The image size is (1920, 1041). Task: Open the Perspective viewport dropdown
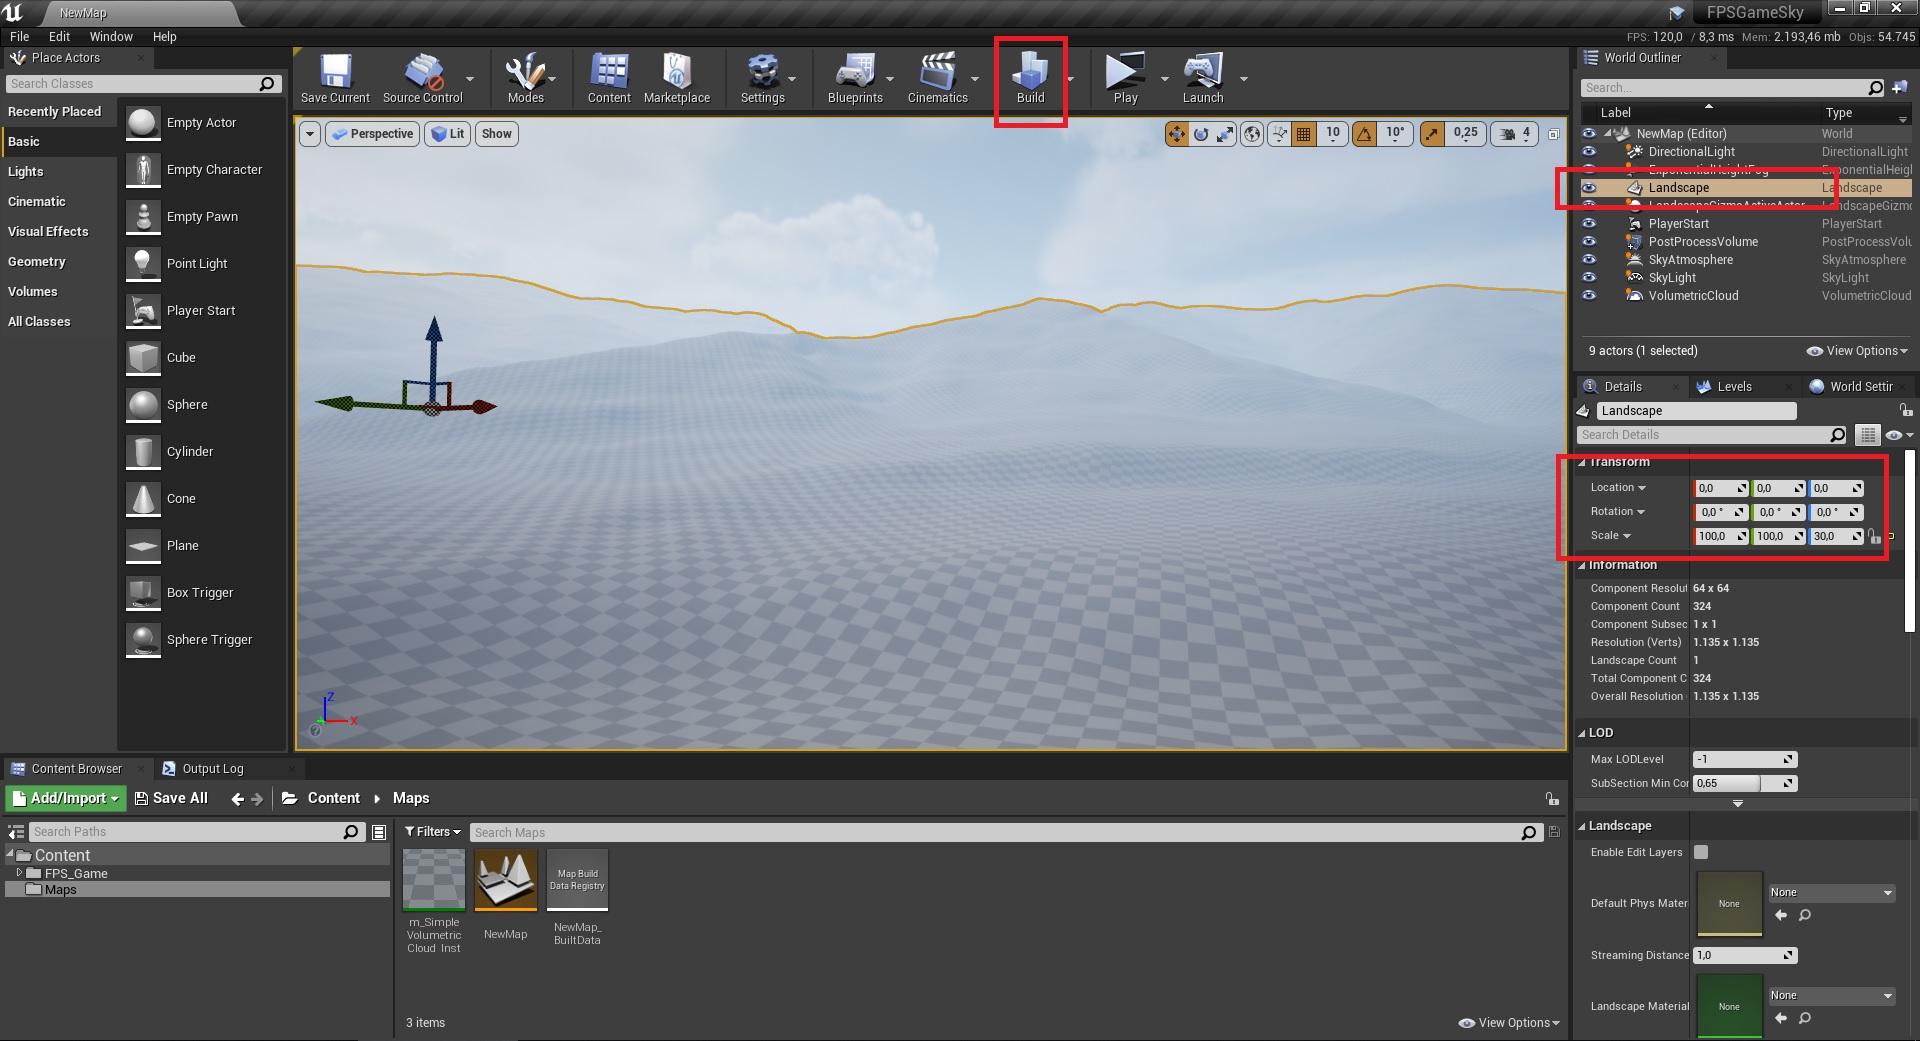[x=372, y=134]
